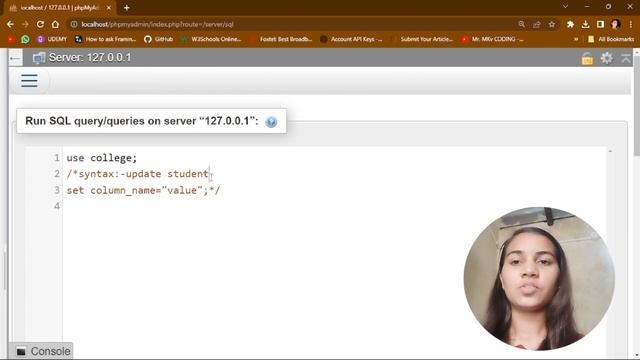This screenshot has width=640, height=360.
Task: Open the UDEMY bookmark
Action: [x=52, y=39]
